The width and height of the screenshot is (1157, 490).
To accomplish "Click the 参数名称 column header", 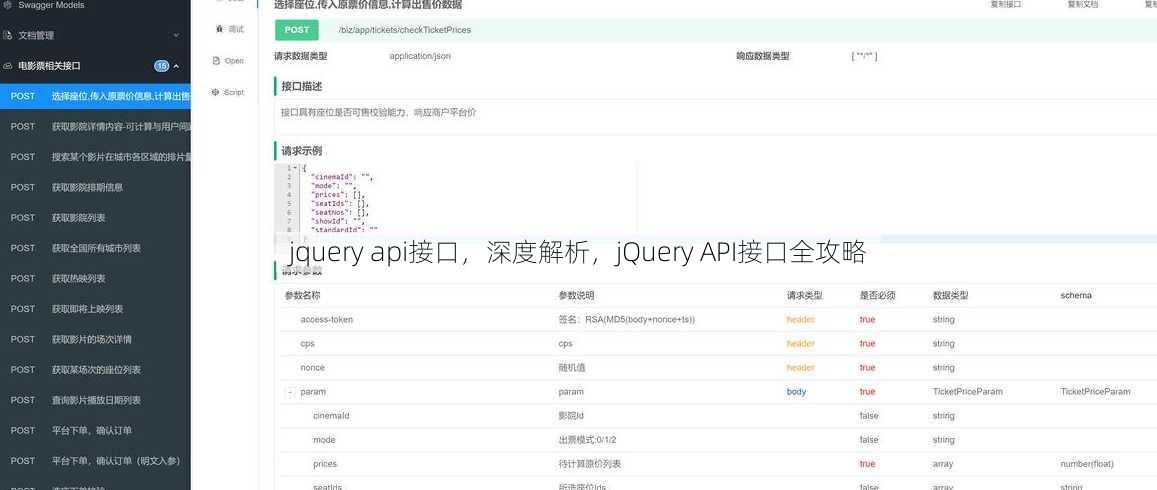I will pyautogui.click(x=303, y=295).
